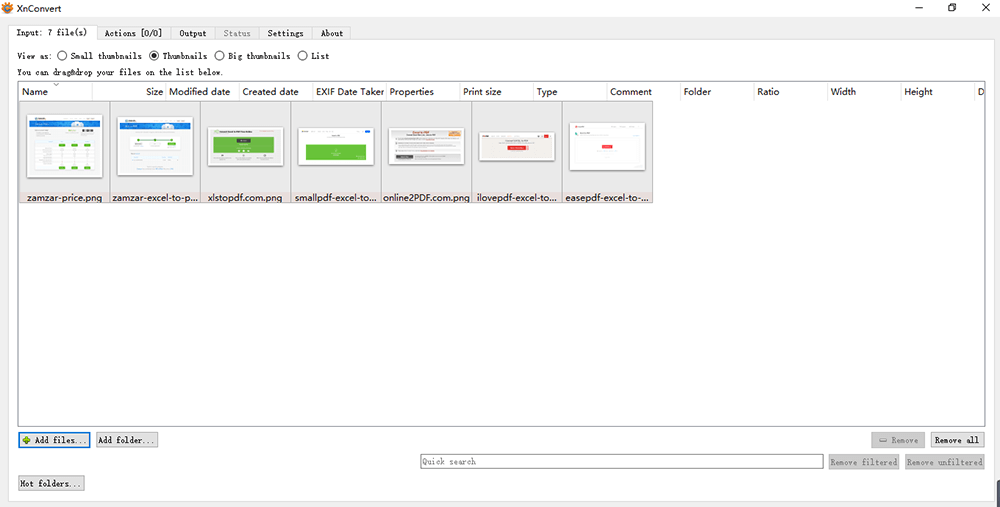Choose the Thumbnails view radio button

pyautogui.click(x=154, y=56)
